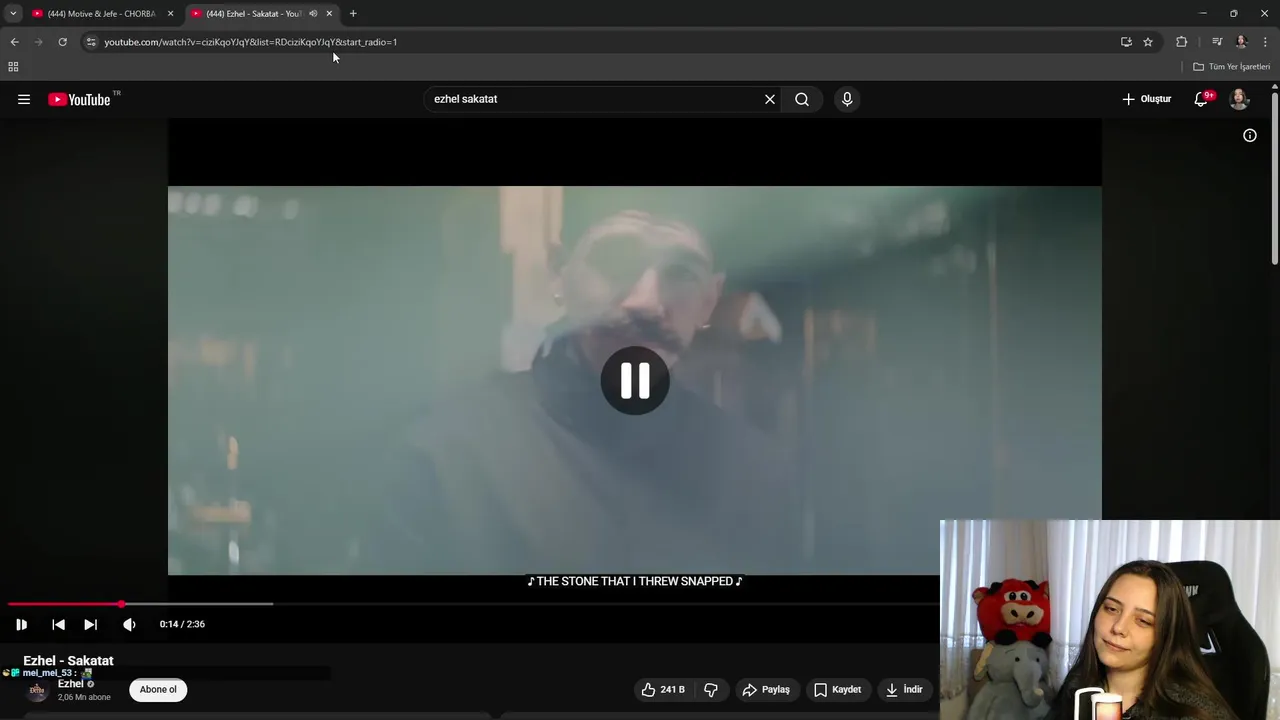Reload the current page
The height and width of the screenshot is (720, 1280).
click(62, 42)
